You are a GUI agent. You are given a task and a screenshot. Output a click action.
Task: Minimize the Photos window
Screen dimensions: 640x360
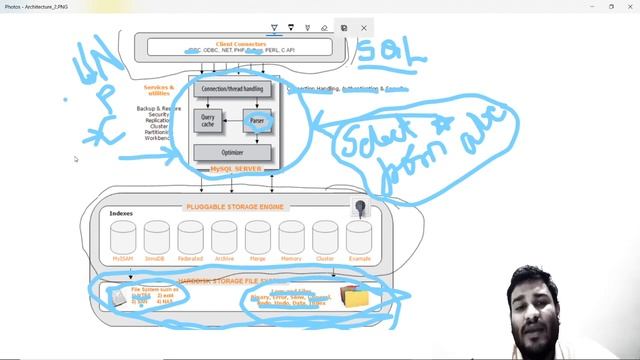point(592,7)
